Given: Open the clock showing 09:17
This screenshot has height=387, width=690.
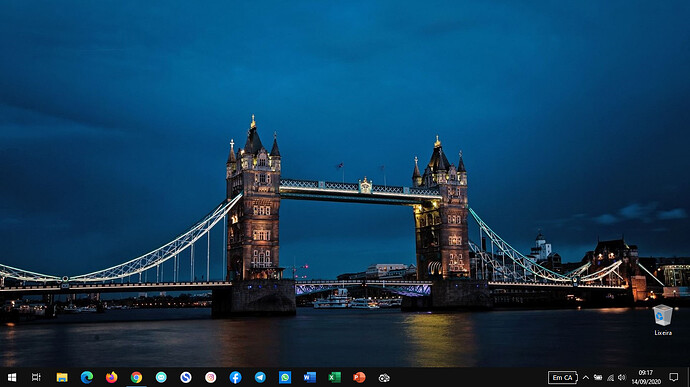Looking at the screenshot, I should [x=646, y=377].
